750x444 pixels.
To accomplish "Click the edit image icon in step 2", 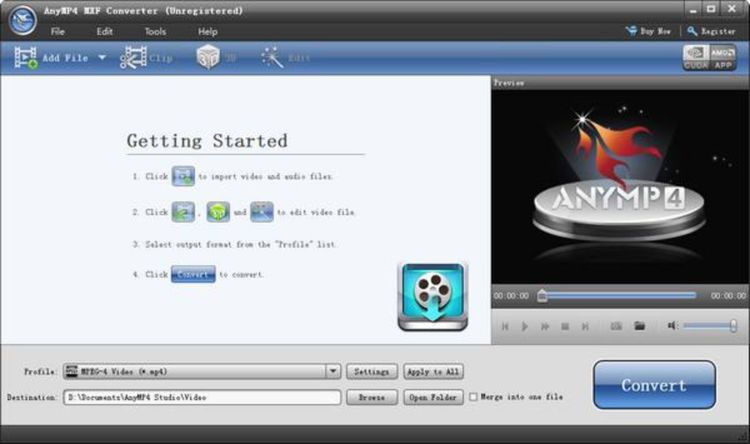I will pyautogui.click(x=262, y=212).
